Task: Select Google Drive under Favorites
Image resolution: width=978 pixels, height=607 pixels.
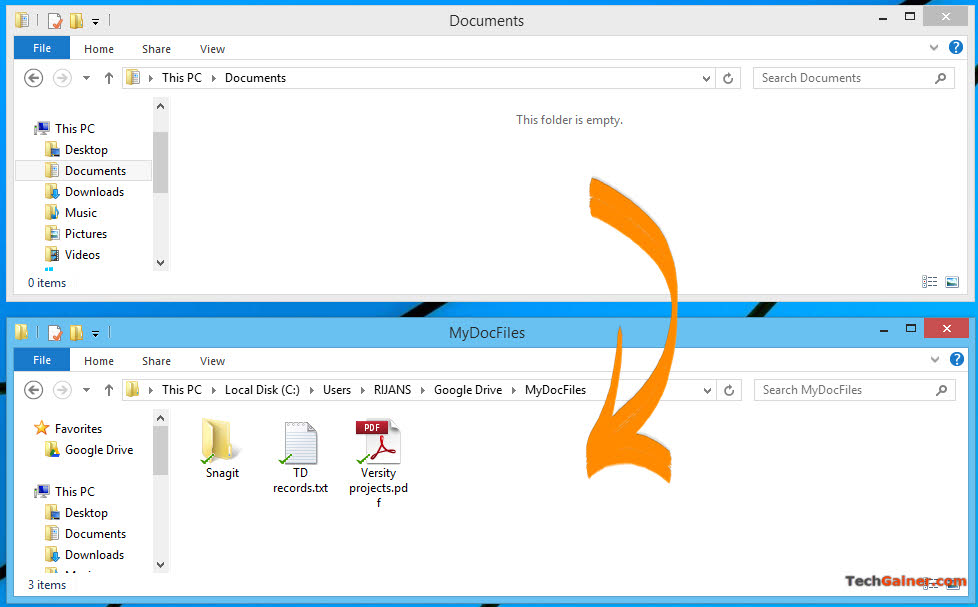Action: pos(98,450)
